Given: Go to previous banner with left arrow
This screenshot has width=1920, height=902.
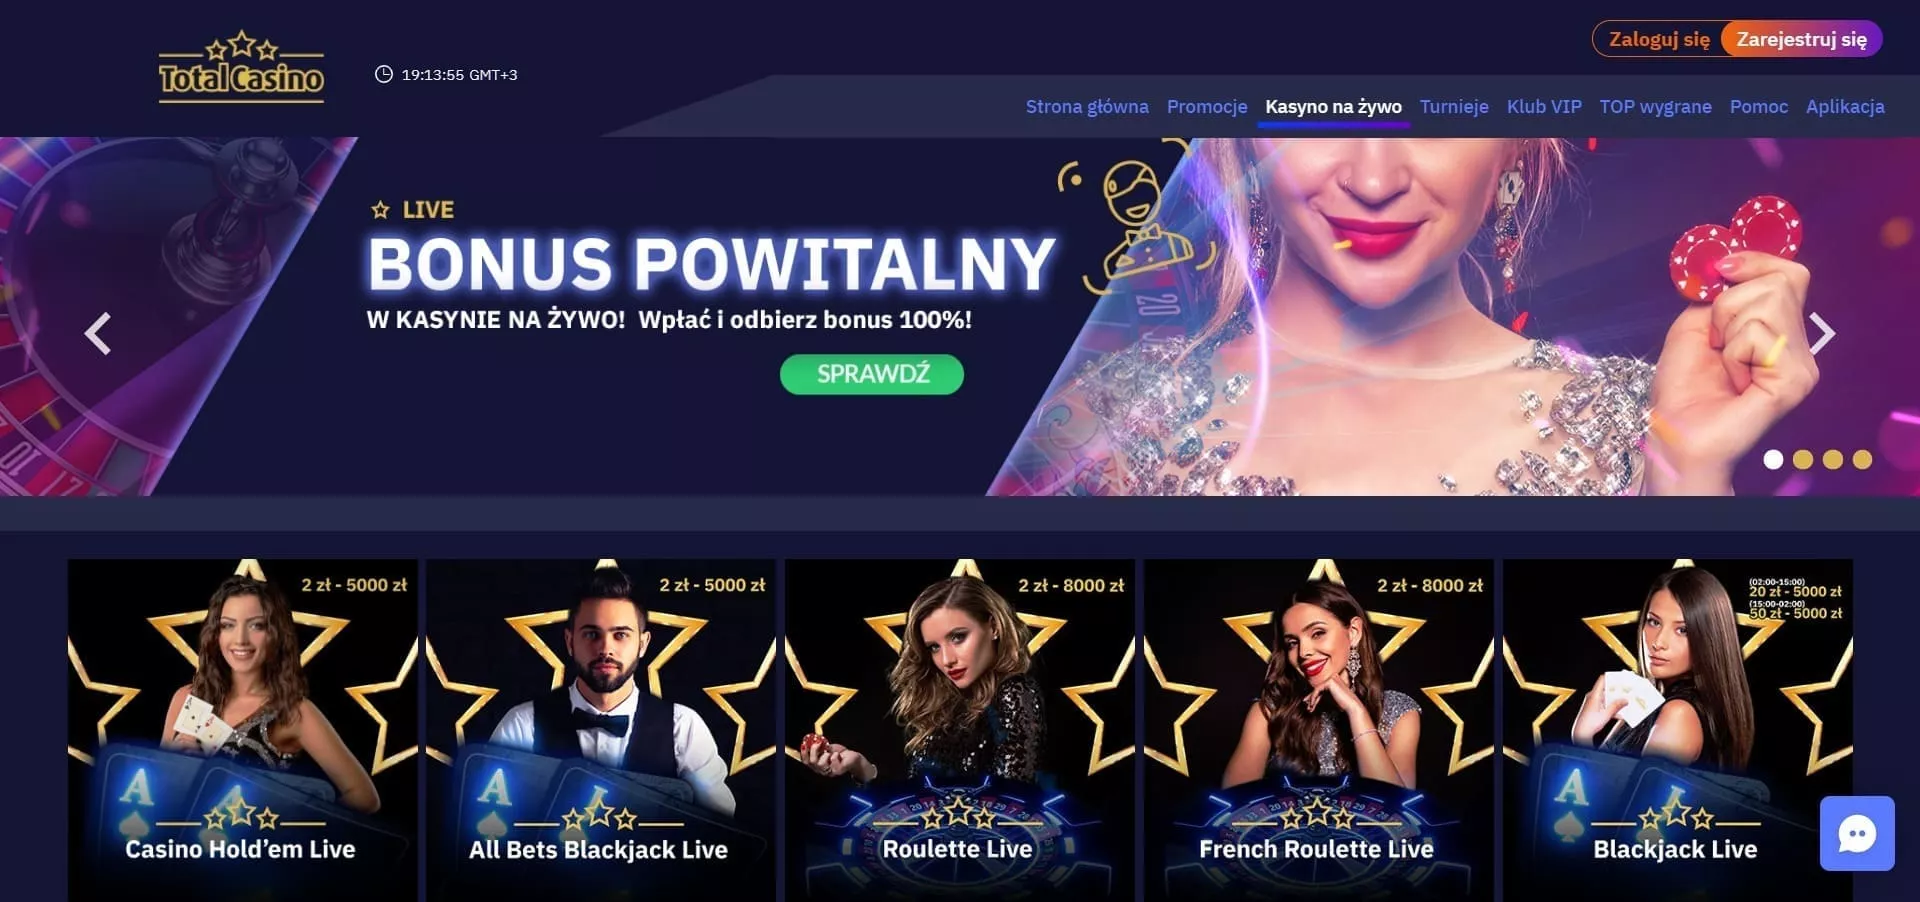Looking at the screenshot, I should click(97, 334).
